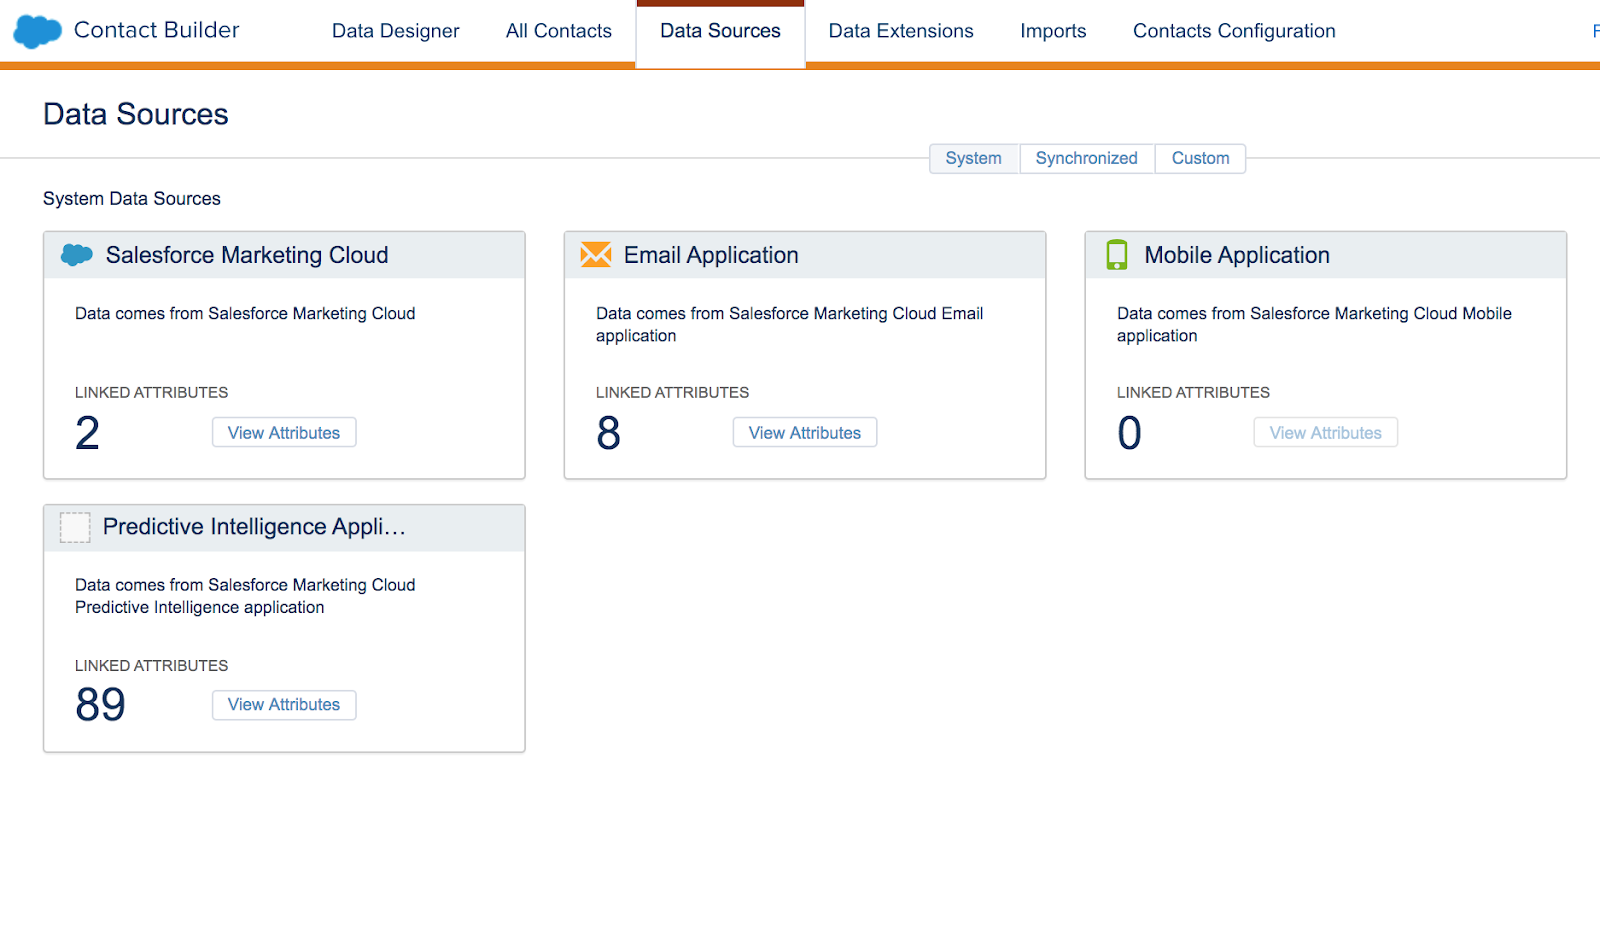Image resolution: width=1600 pixels, height=946 pixels.
Task: Click the Predictive Intelligence Appli… card title
Action: pos(254,527)
